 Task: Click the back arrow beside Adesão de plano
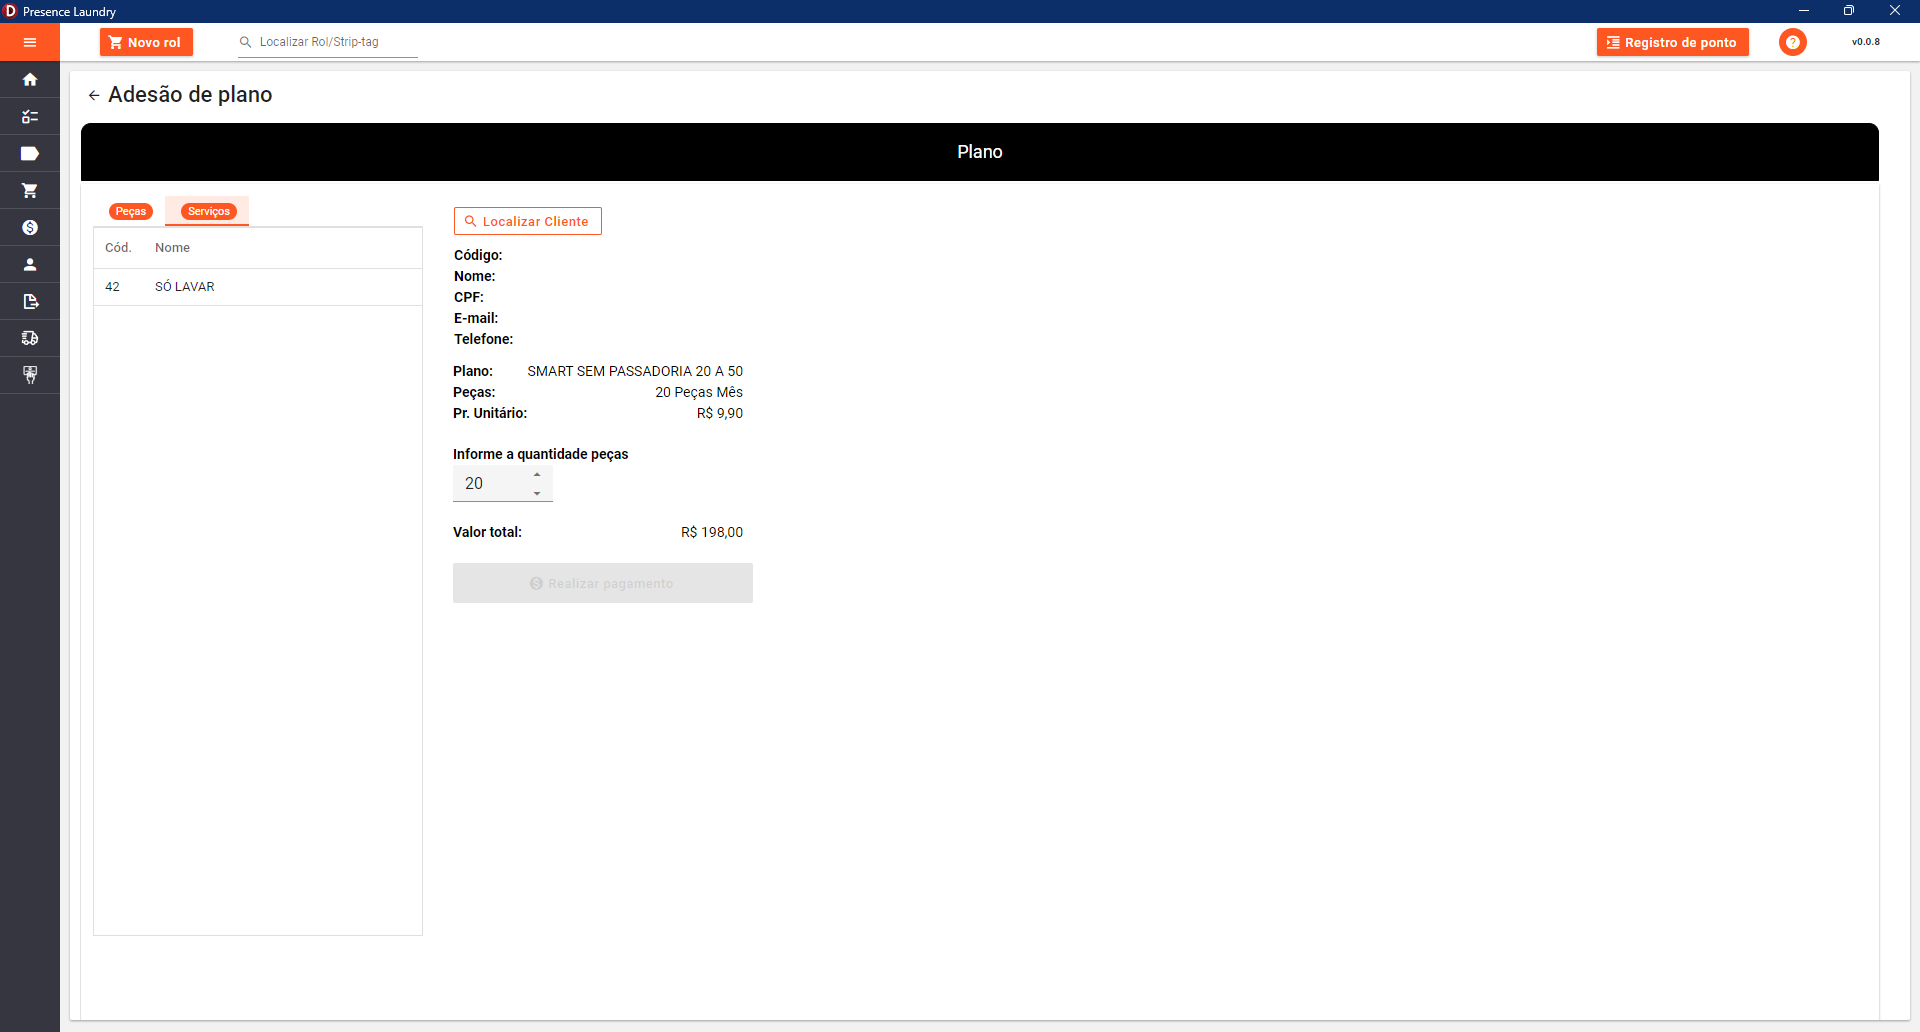coord(94,95)
